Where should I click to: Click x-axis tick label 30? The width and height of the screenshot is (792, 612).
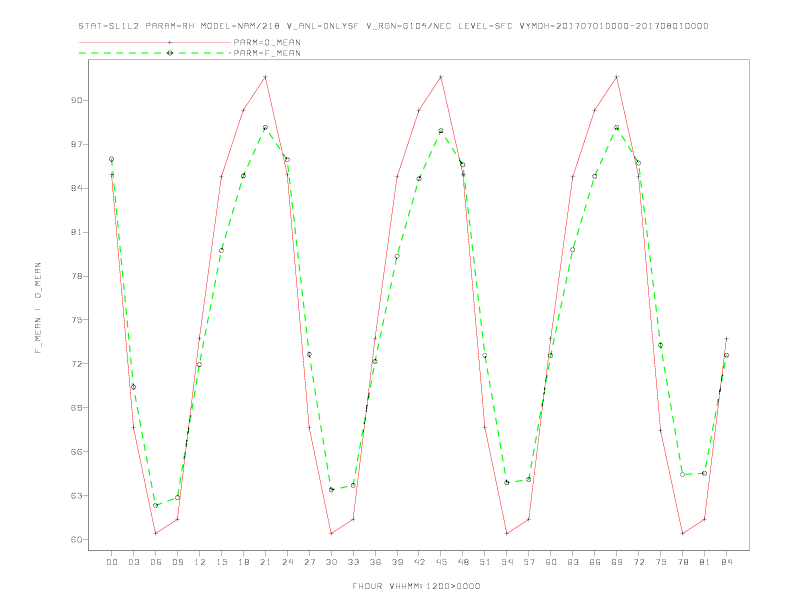click(x=331, y=562)
